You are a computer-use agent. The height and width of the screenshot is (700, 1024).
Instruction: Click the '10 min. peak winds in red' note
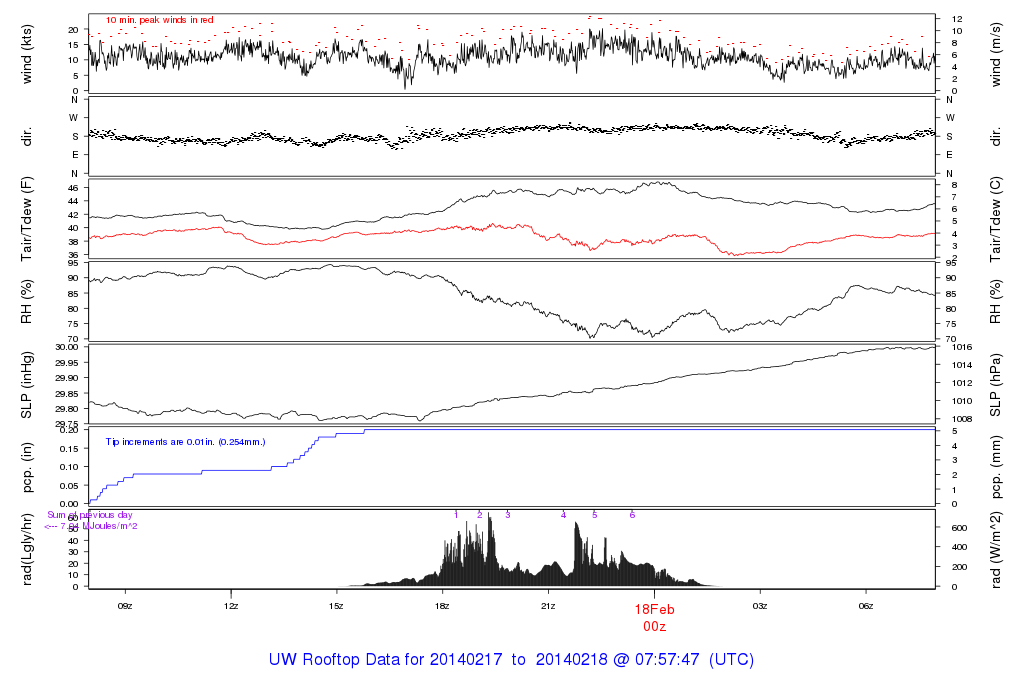[x=159, y=20]
